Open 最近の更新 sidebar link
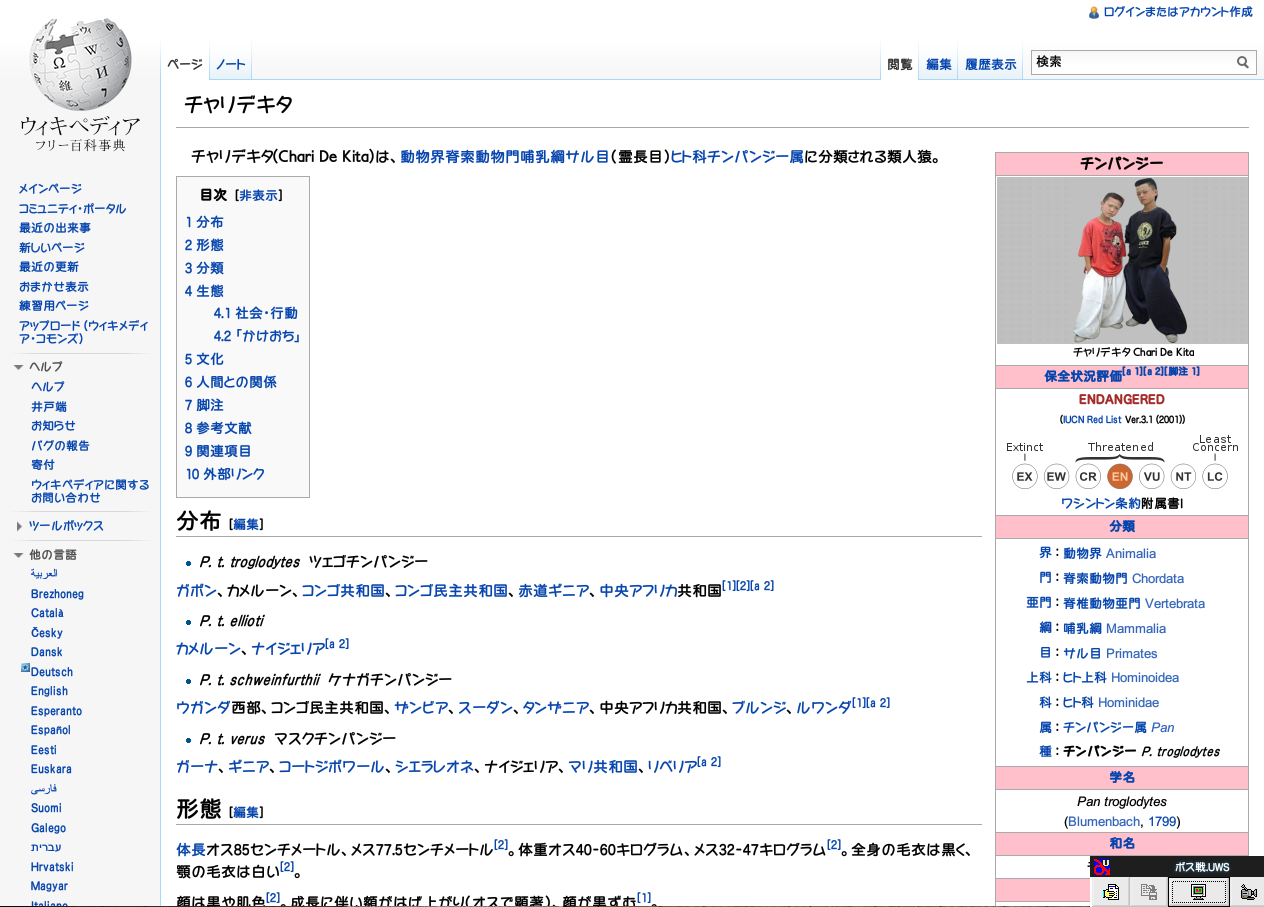The image size is (1264, 907). pyautogui.click(x=48, y=267)
